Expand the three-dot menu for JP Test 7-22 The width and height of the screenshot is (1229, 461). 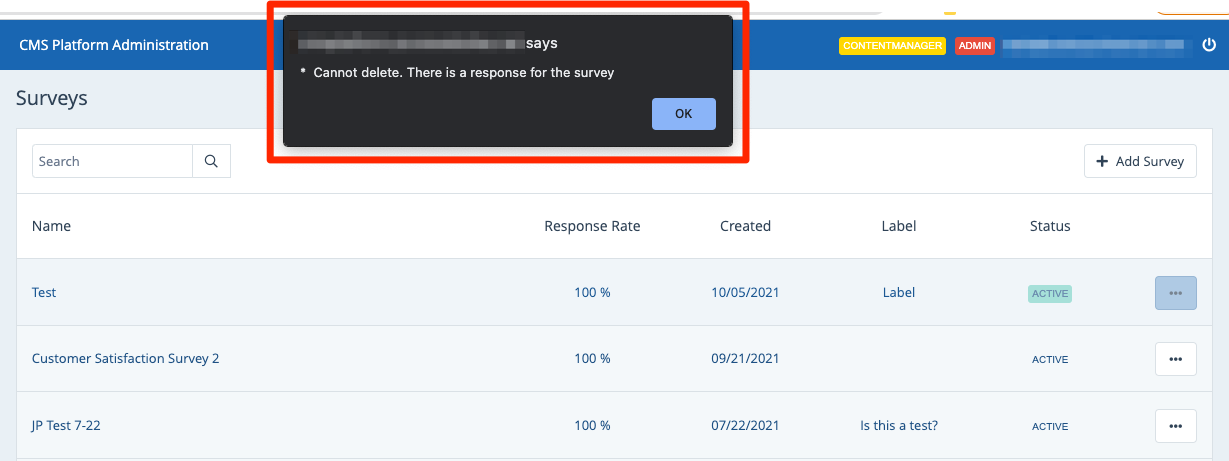[x=1175, y=426]
